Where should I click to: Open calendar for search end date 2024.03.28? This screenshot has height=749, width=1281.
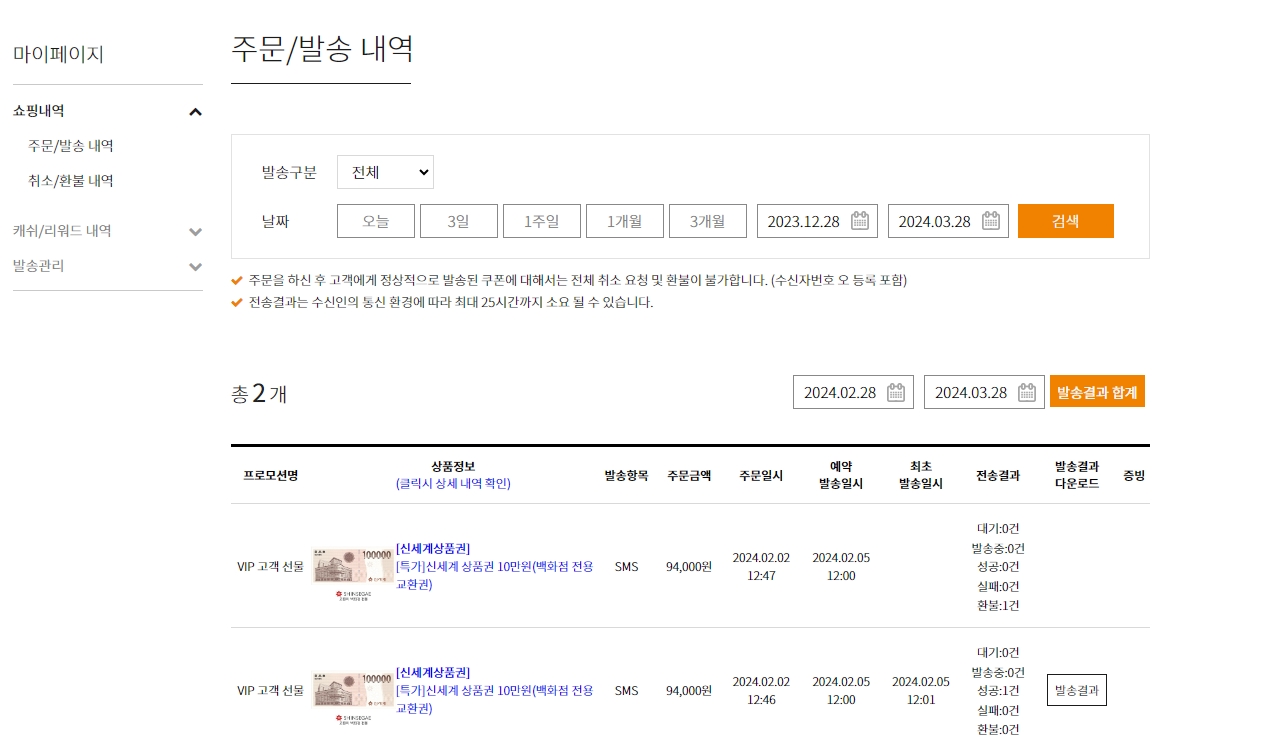point(990,221)
